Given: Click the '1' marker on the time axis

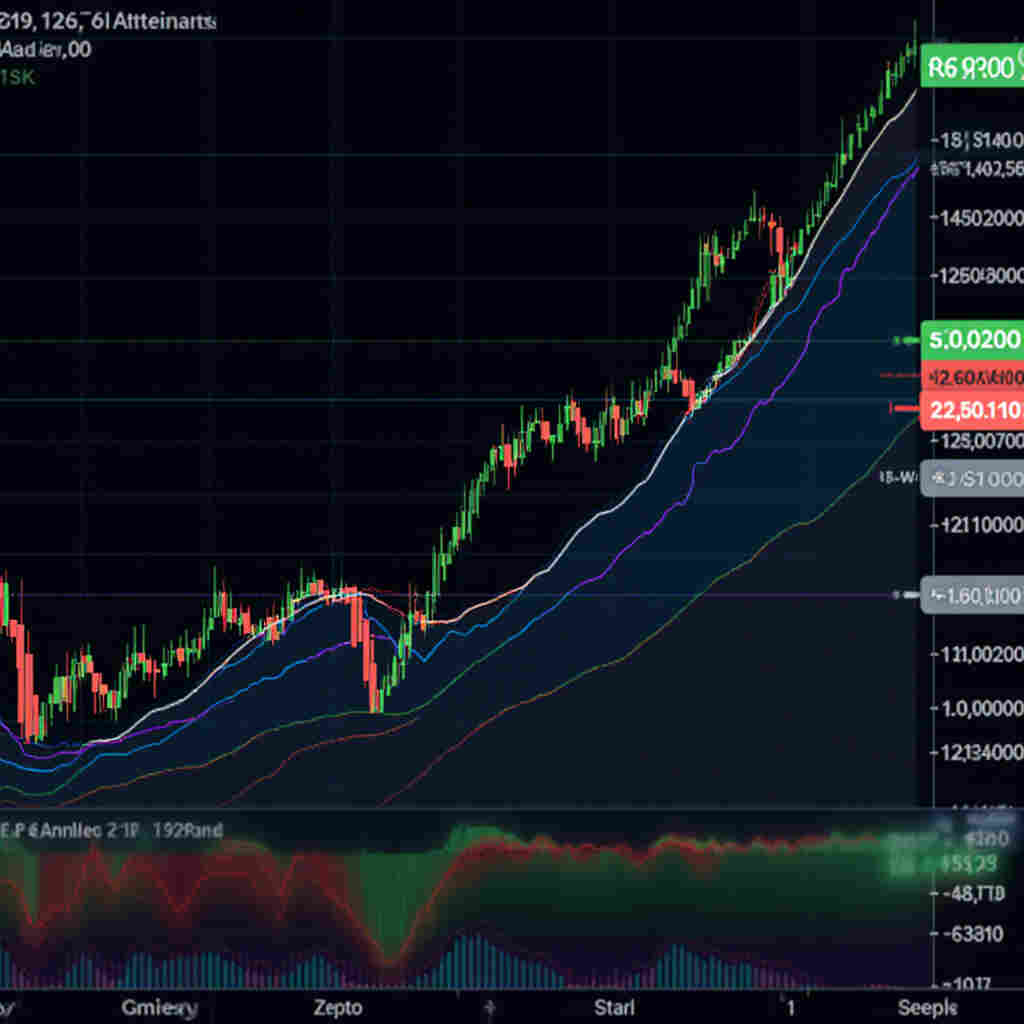Looking at the screenshot, I should pyautogui.click(x=789, y=1006).
